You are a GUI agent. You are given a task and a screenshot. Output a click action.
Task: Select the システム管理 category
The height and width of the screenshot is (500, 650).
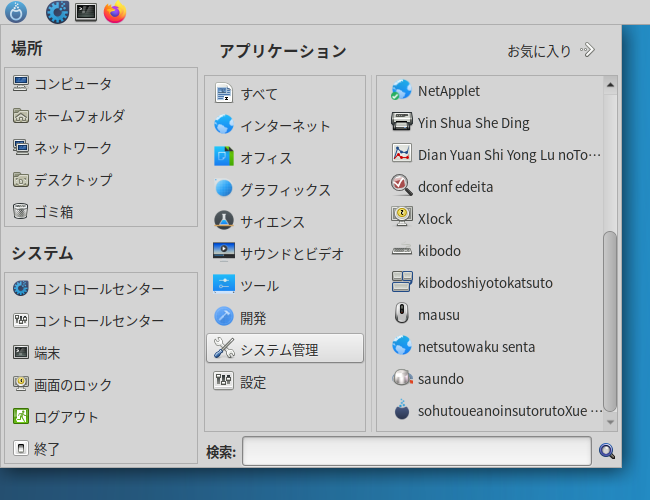285,348
